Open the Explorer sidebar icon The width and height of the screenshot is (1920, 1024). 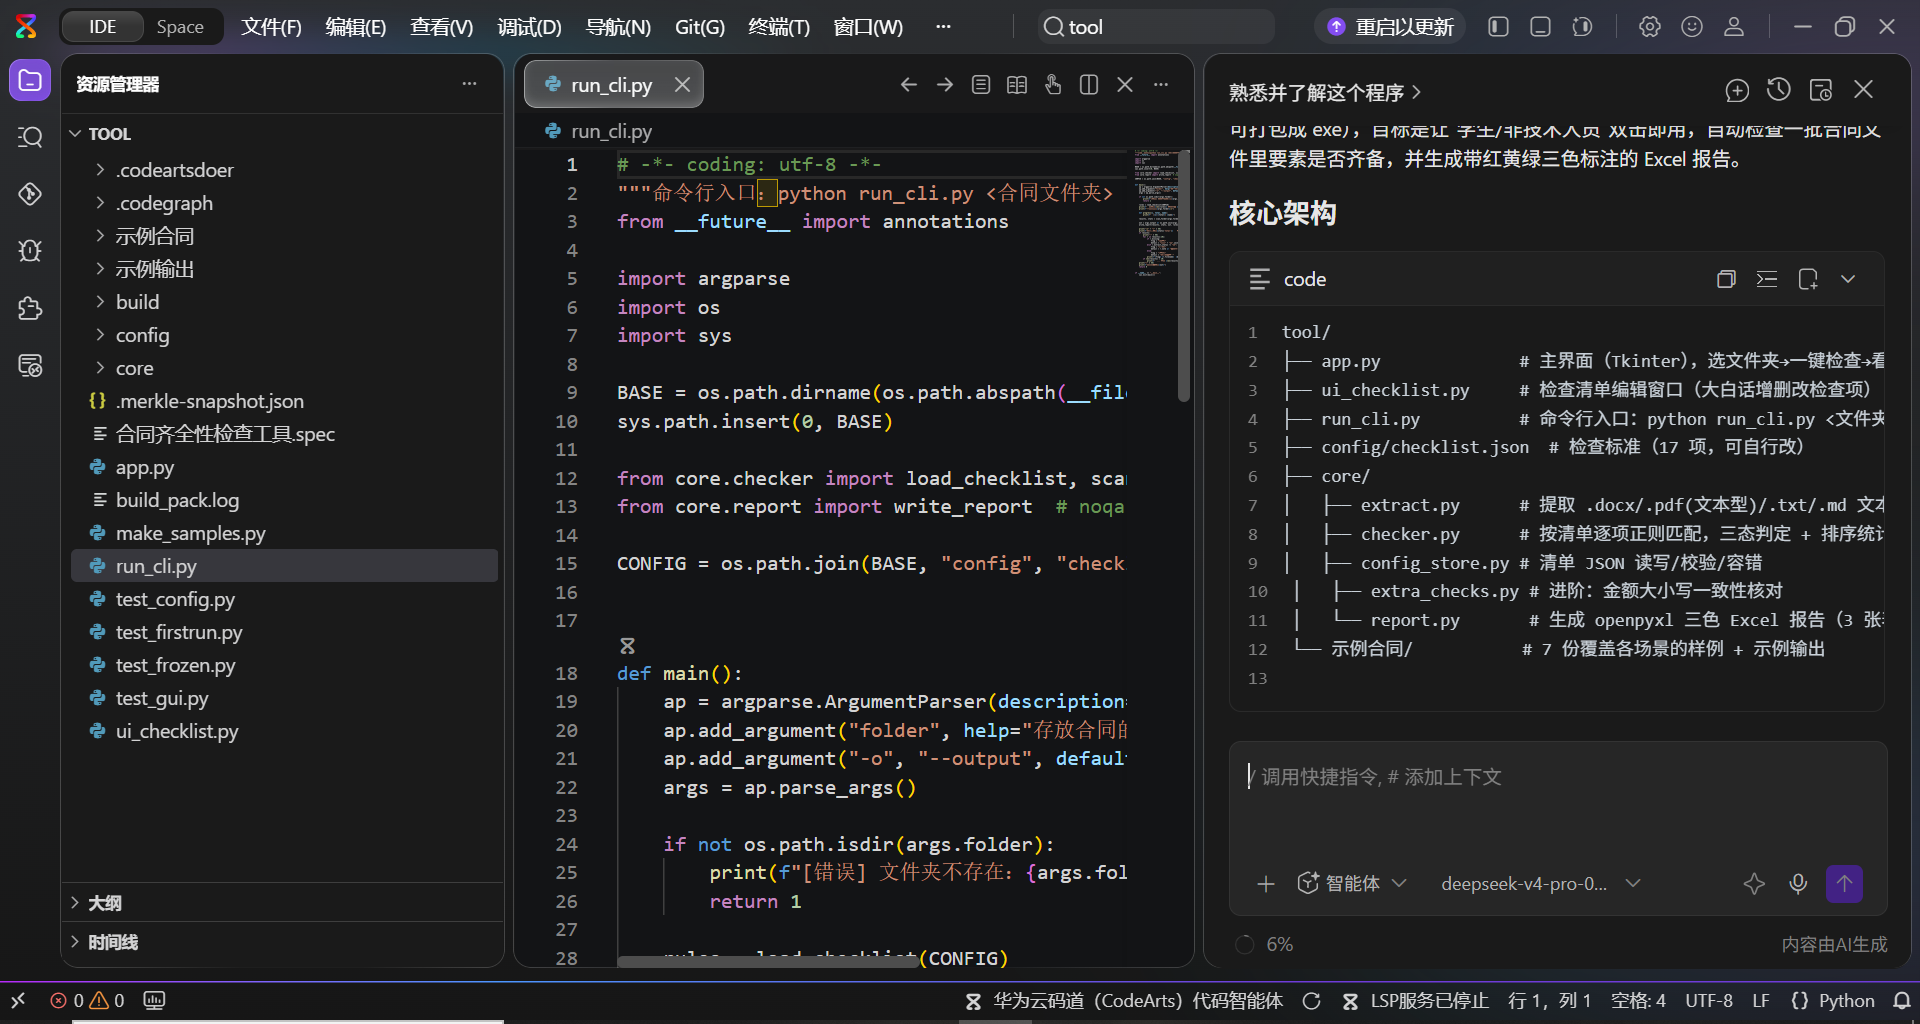[30, 80]
